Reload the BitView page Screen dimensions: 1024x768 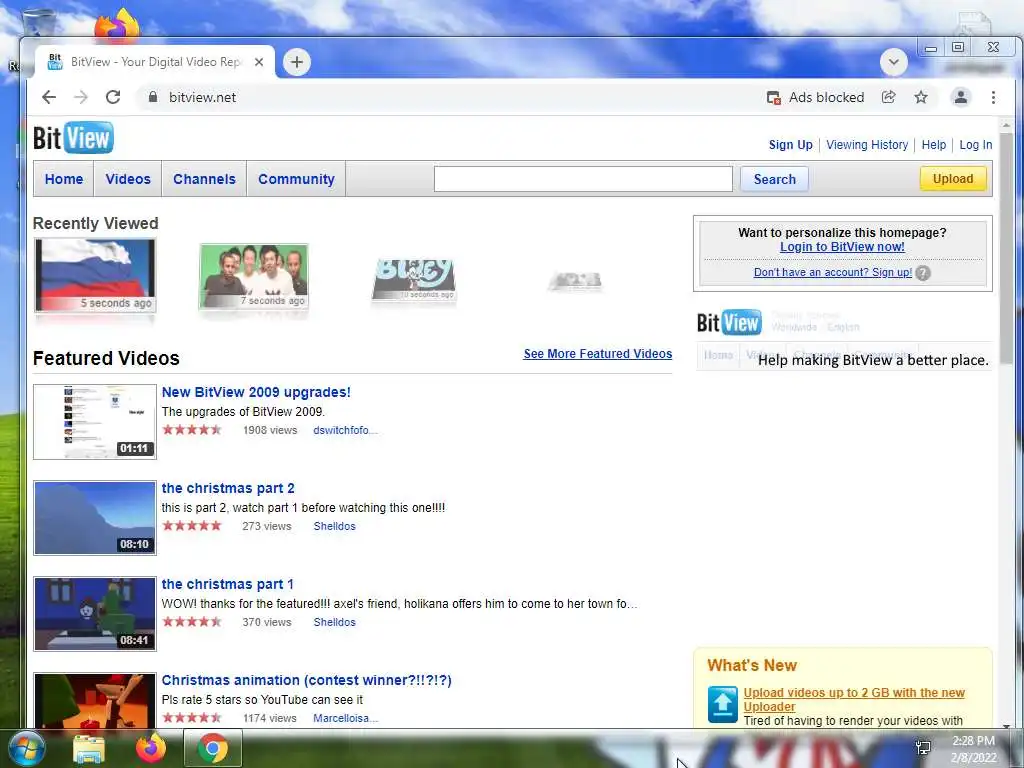[x=113, y=97]
